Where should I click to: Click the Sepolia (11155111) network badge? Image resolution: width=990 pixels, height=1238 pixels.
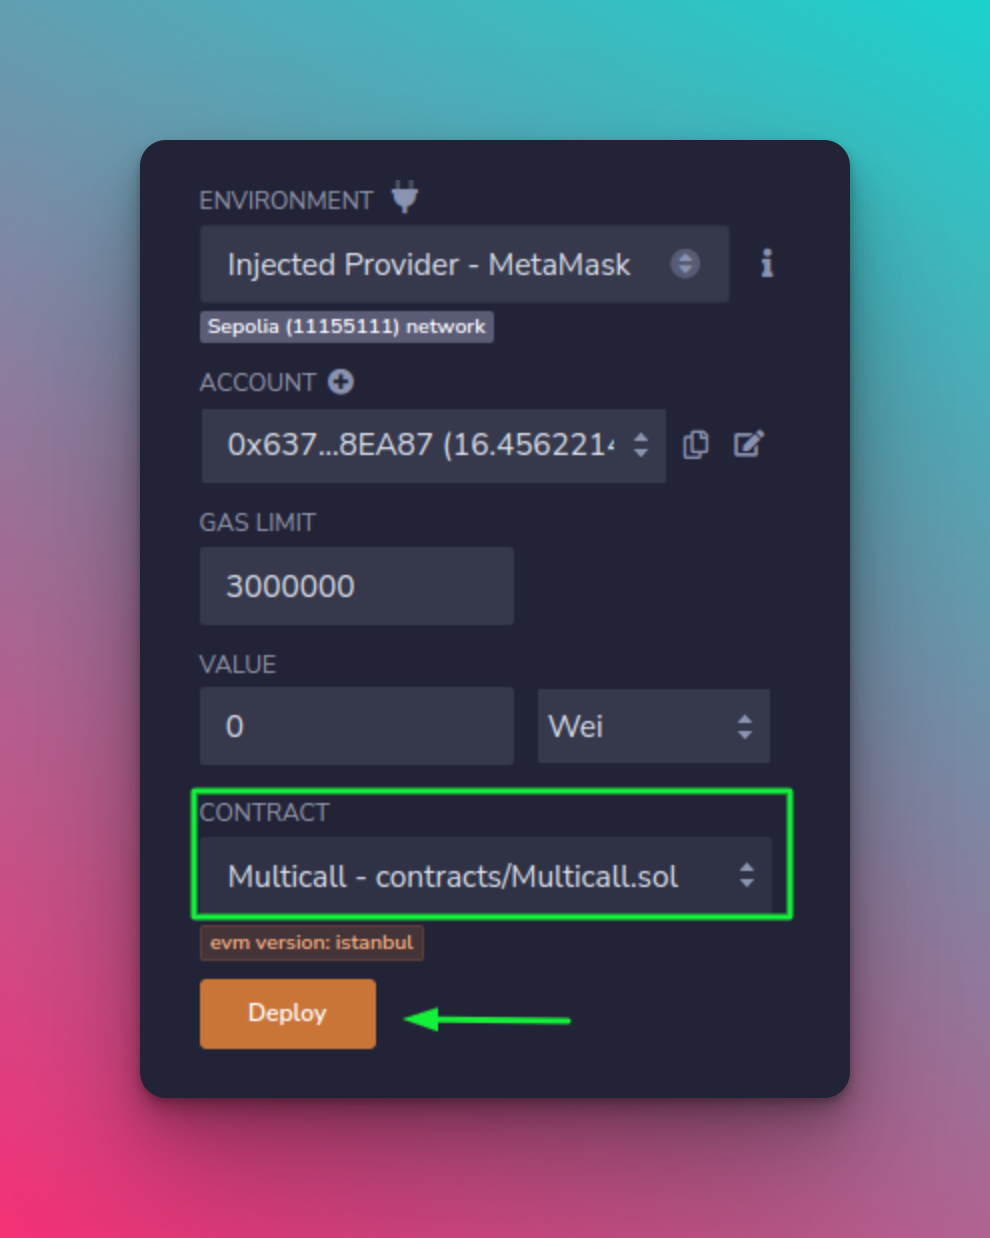coord(346,327)
